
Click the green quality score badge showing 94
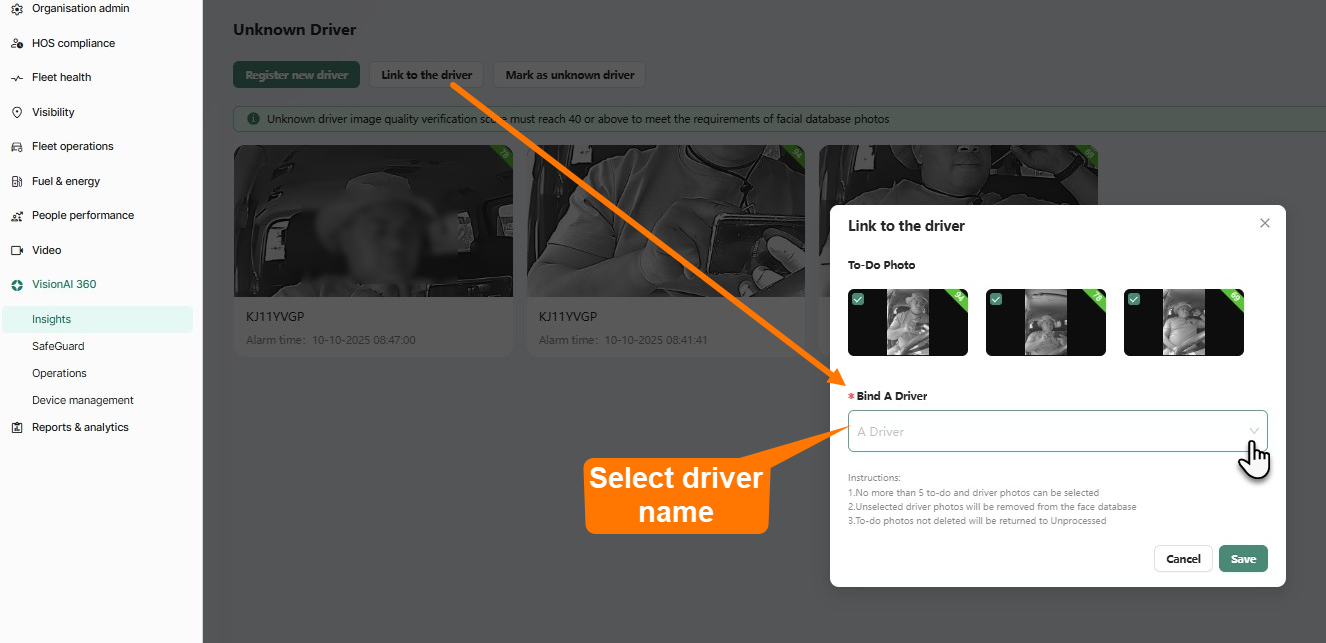[x=957, y=296]
